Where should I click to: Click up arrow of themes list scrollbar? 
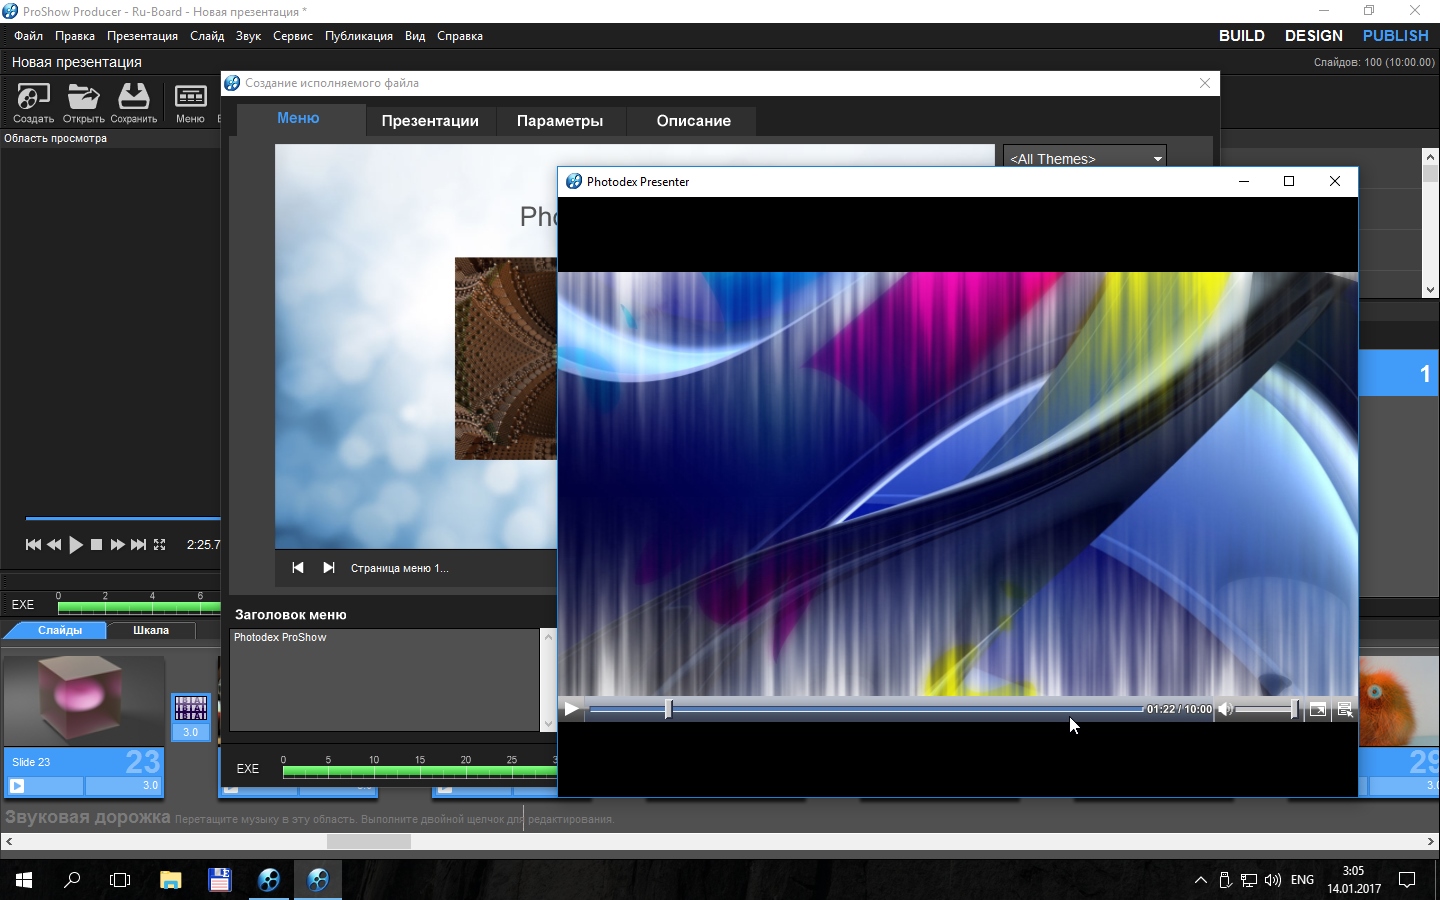[x=1430, y=156]
